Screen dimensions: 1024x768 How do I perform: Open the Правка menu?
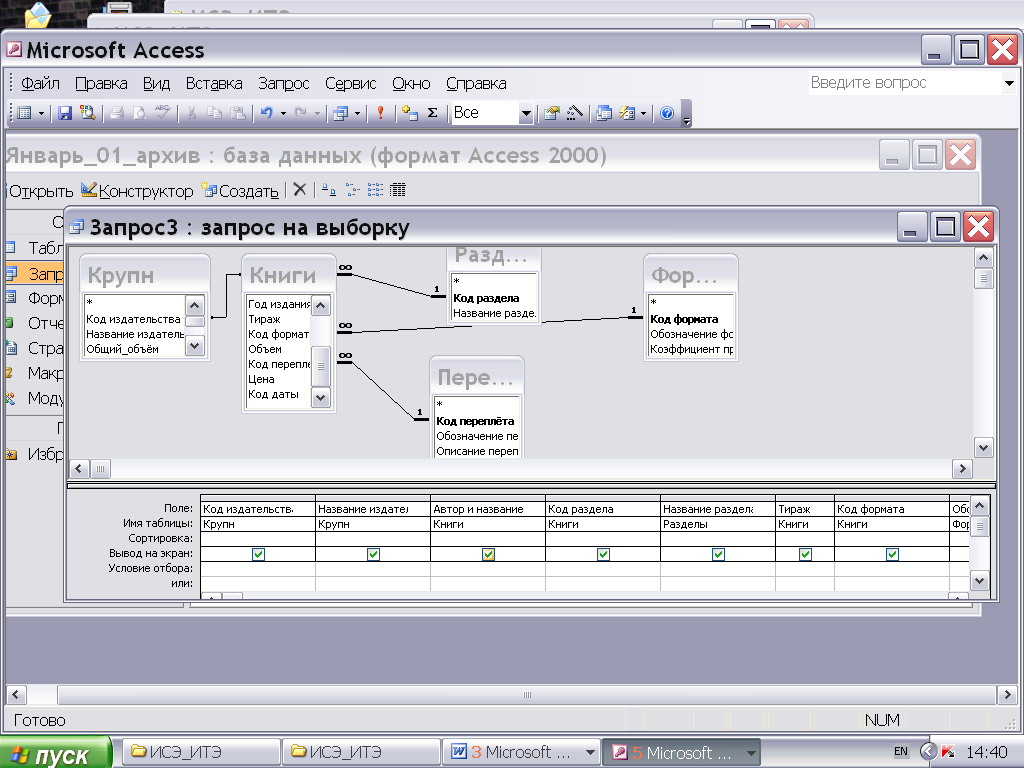point(101,84)
